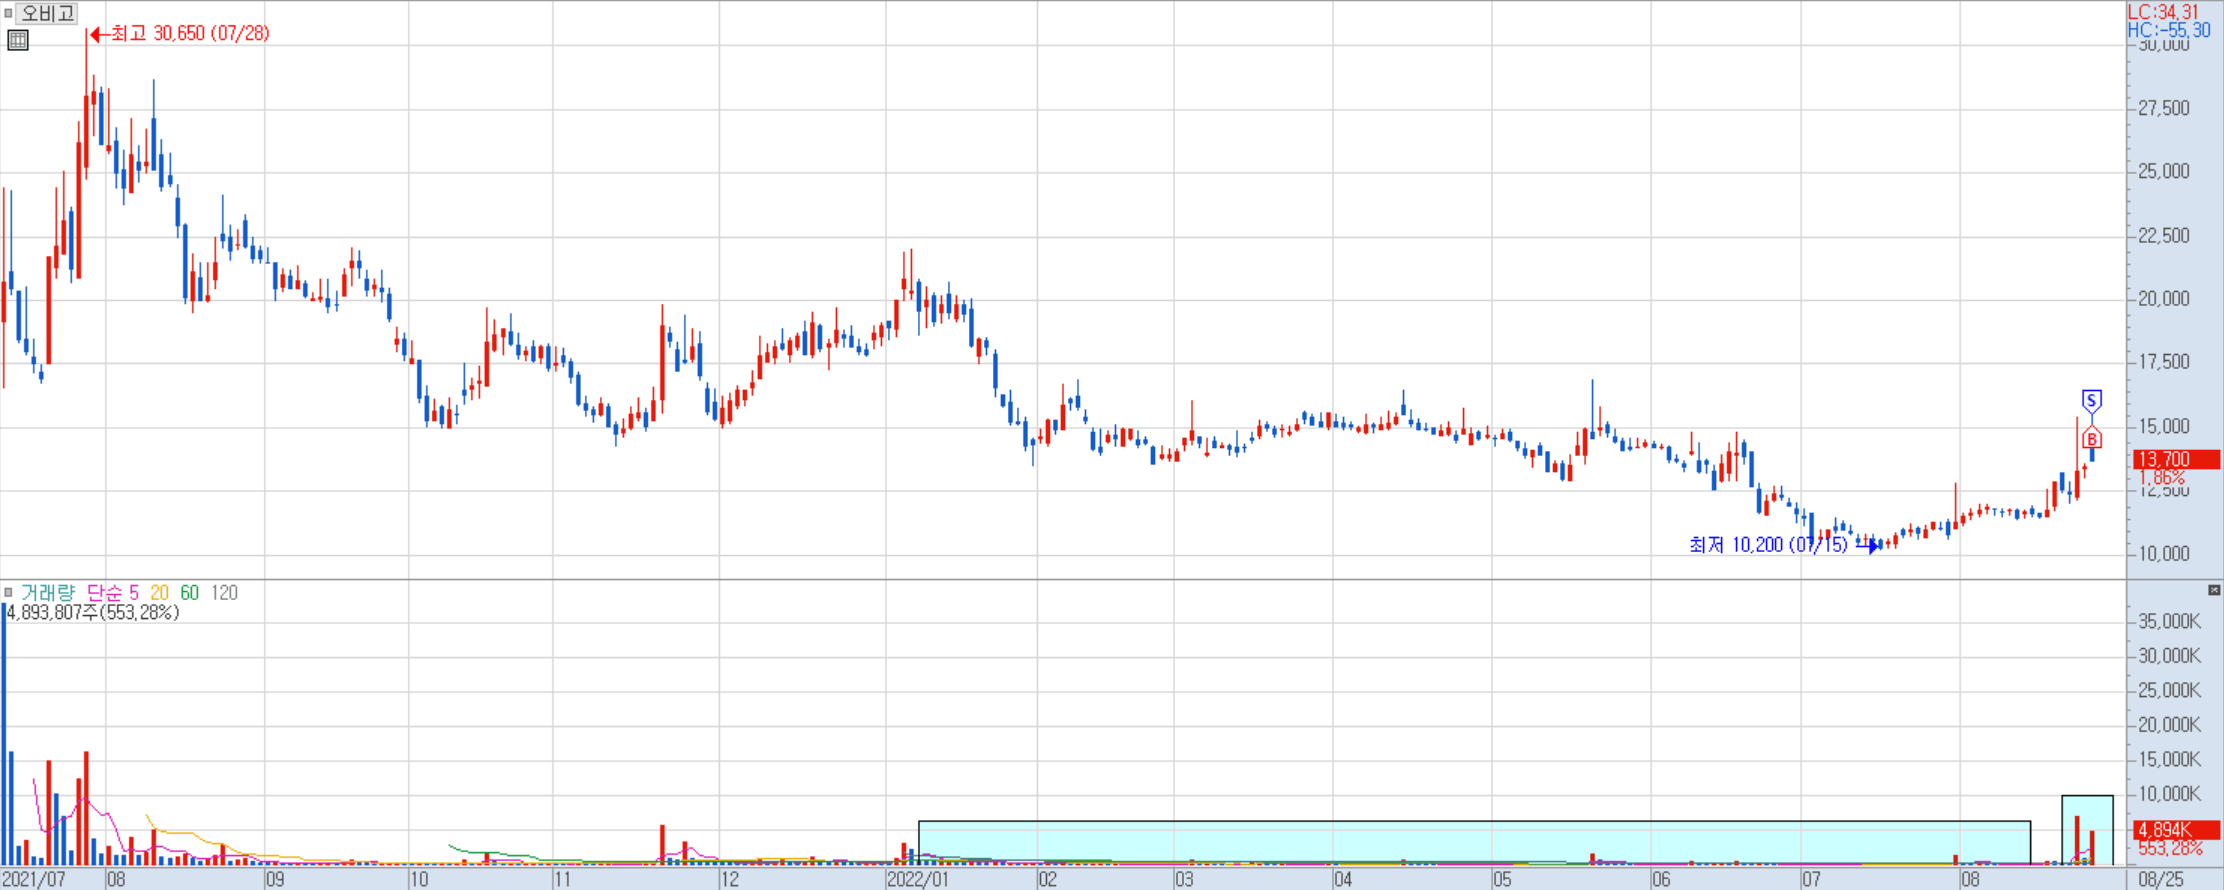Image resolution: width=2224 pixels, height=890 pixels.
Task: Close the volume panel with the X icon
Action: point(2214,590)
